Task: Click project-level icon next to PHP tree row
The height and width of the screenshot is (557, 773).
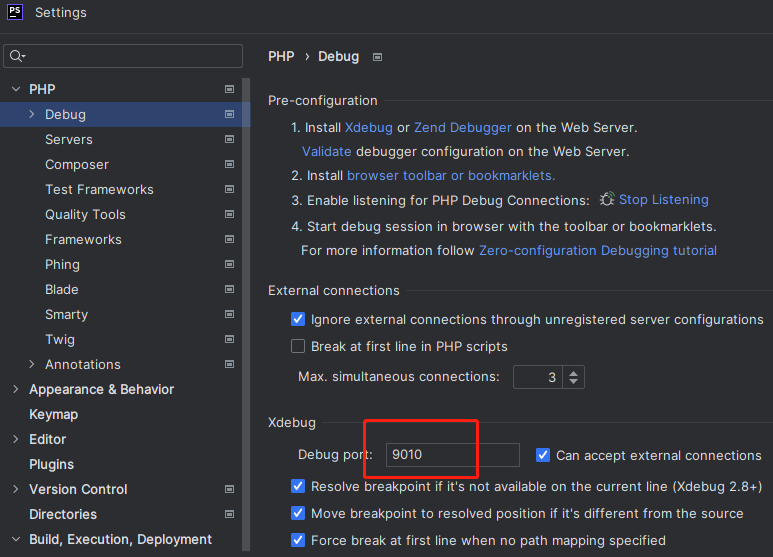Action: coord(229,89)
